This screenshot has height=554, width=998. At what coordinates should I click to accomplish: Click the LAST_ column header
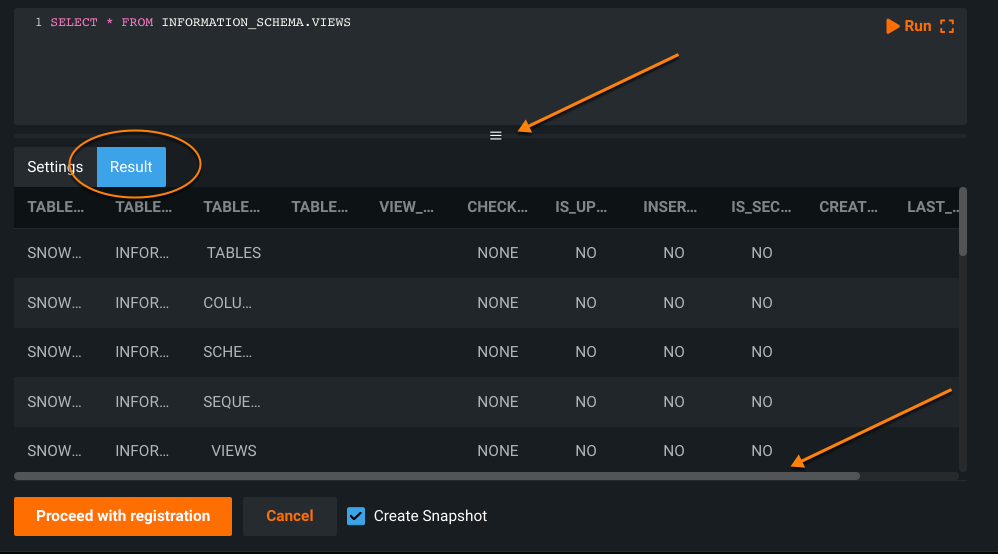[925, 207]
